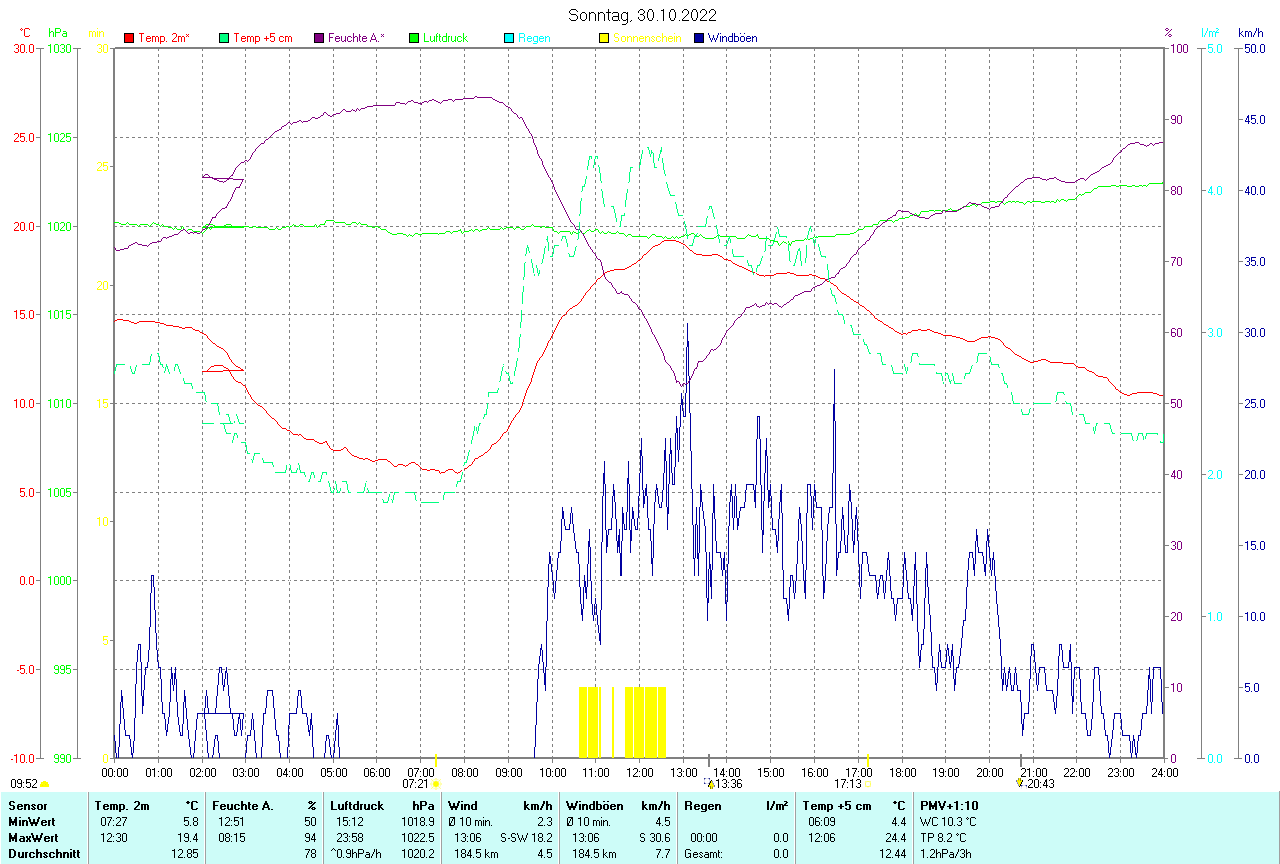Click the 1.2hPa/3h trend value
Viewport: 1280px width, 864px height.
click(x=947, y=854)
